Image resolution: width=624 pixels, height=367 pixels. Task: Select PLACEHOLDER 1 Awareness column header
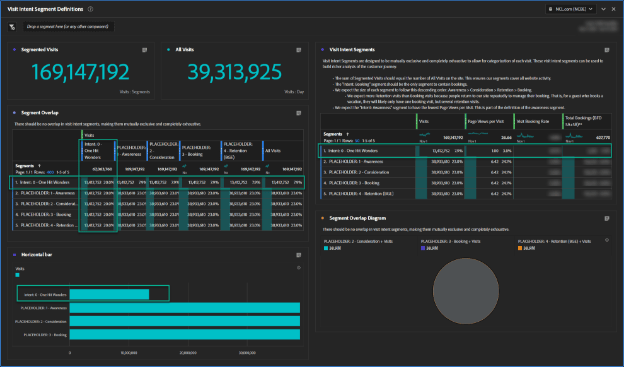(x=131, y=150)
